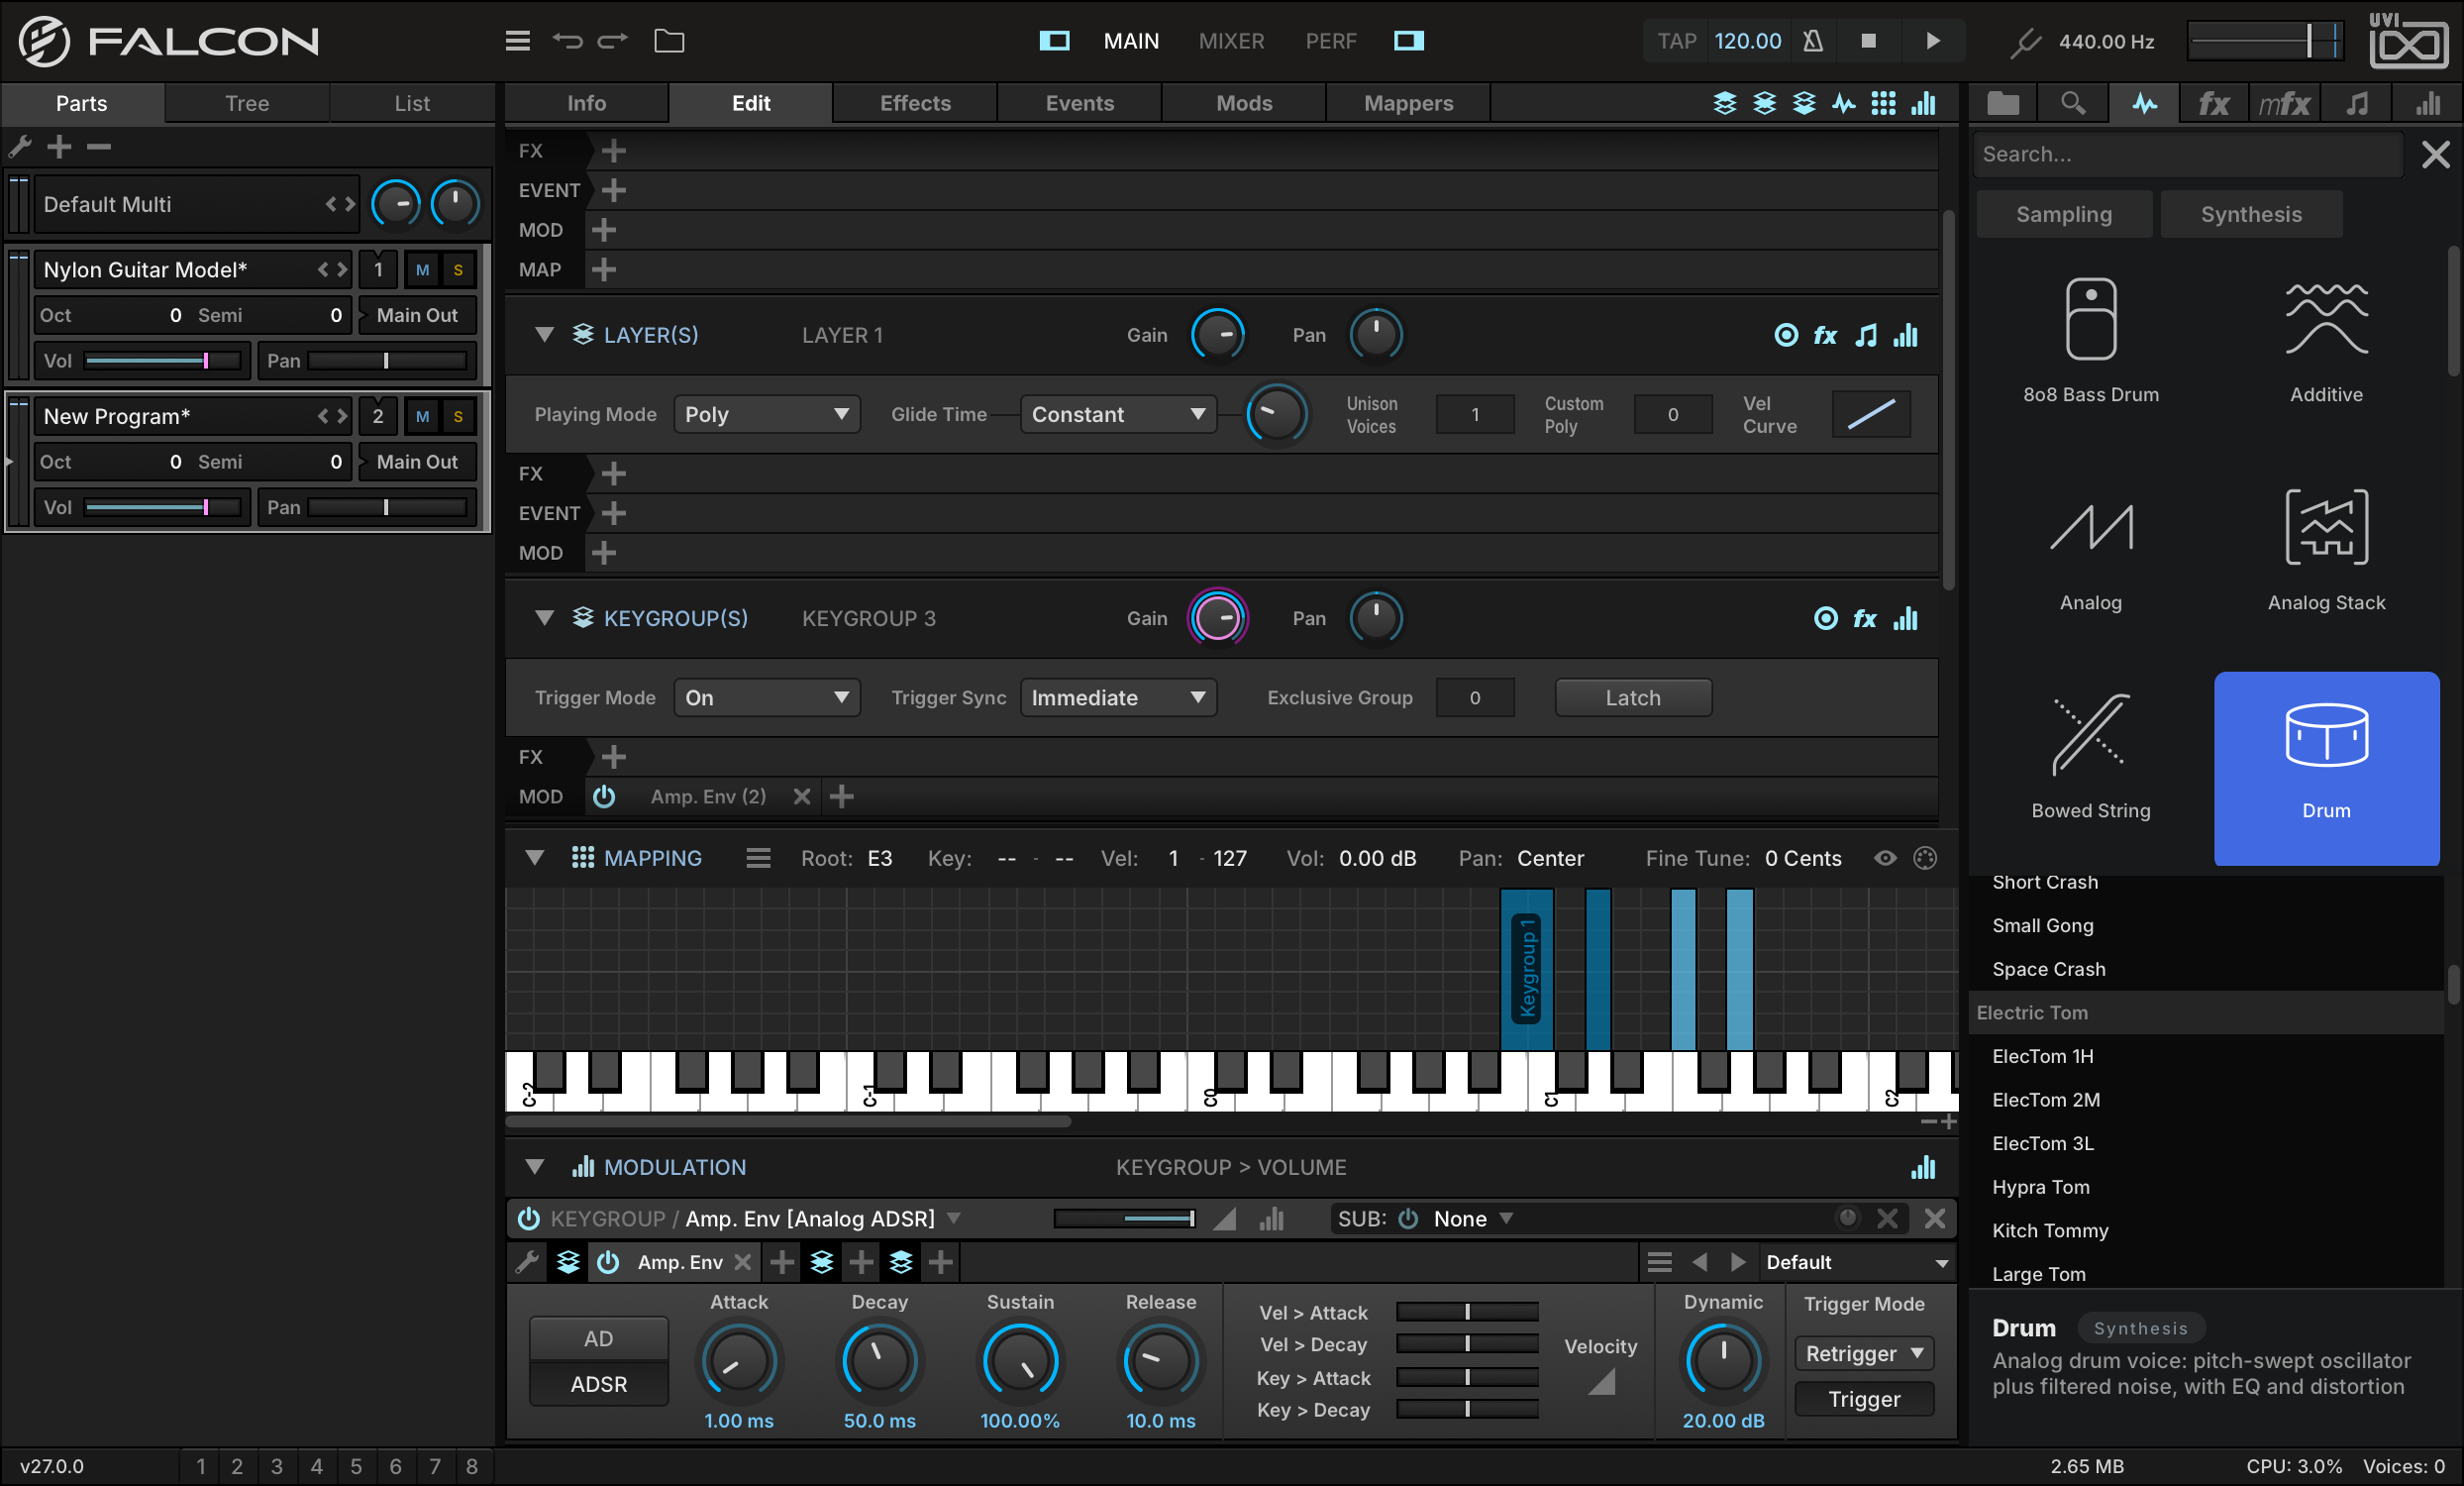Open the parts wrench settings icon
Viewport: 2464px width, 1486px height.
(x=20, y=147)
